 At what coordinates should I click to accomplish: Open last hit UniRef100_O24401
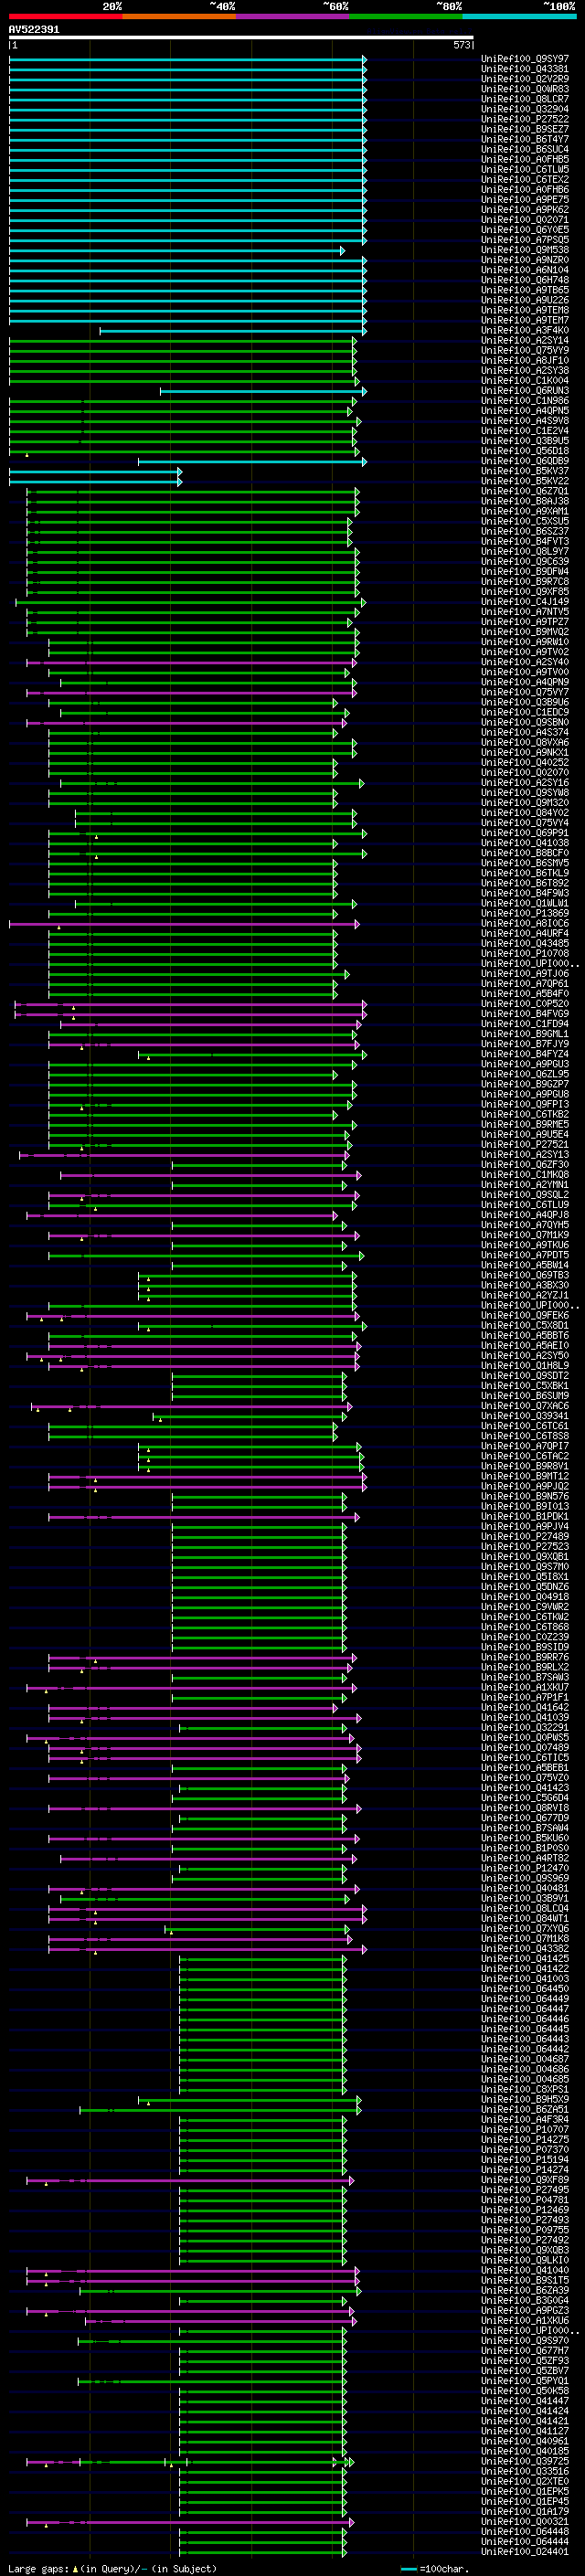tap(525, 2552)
